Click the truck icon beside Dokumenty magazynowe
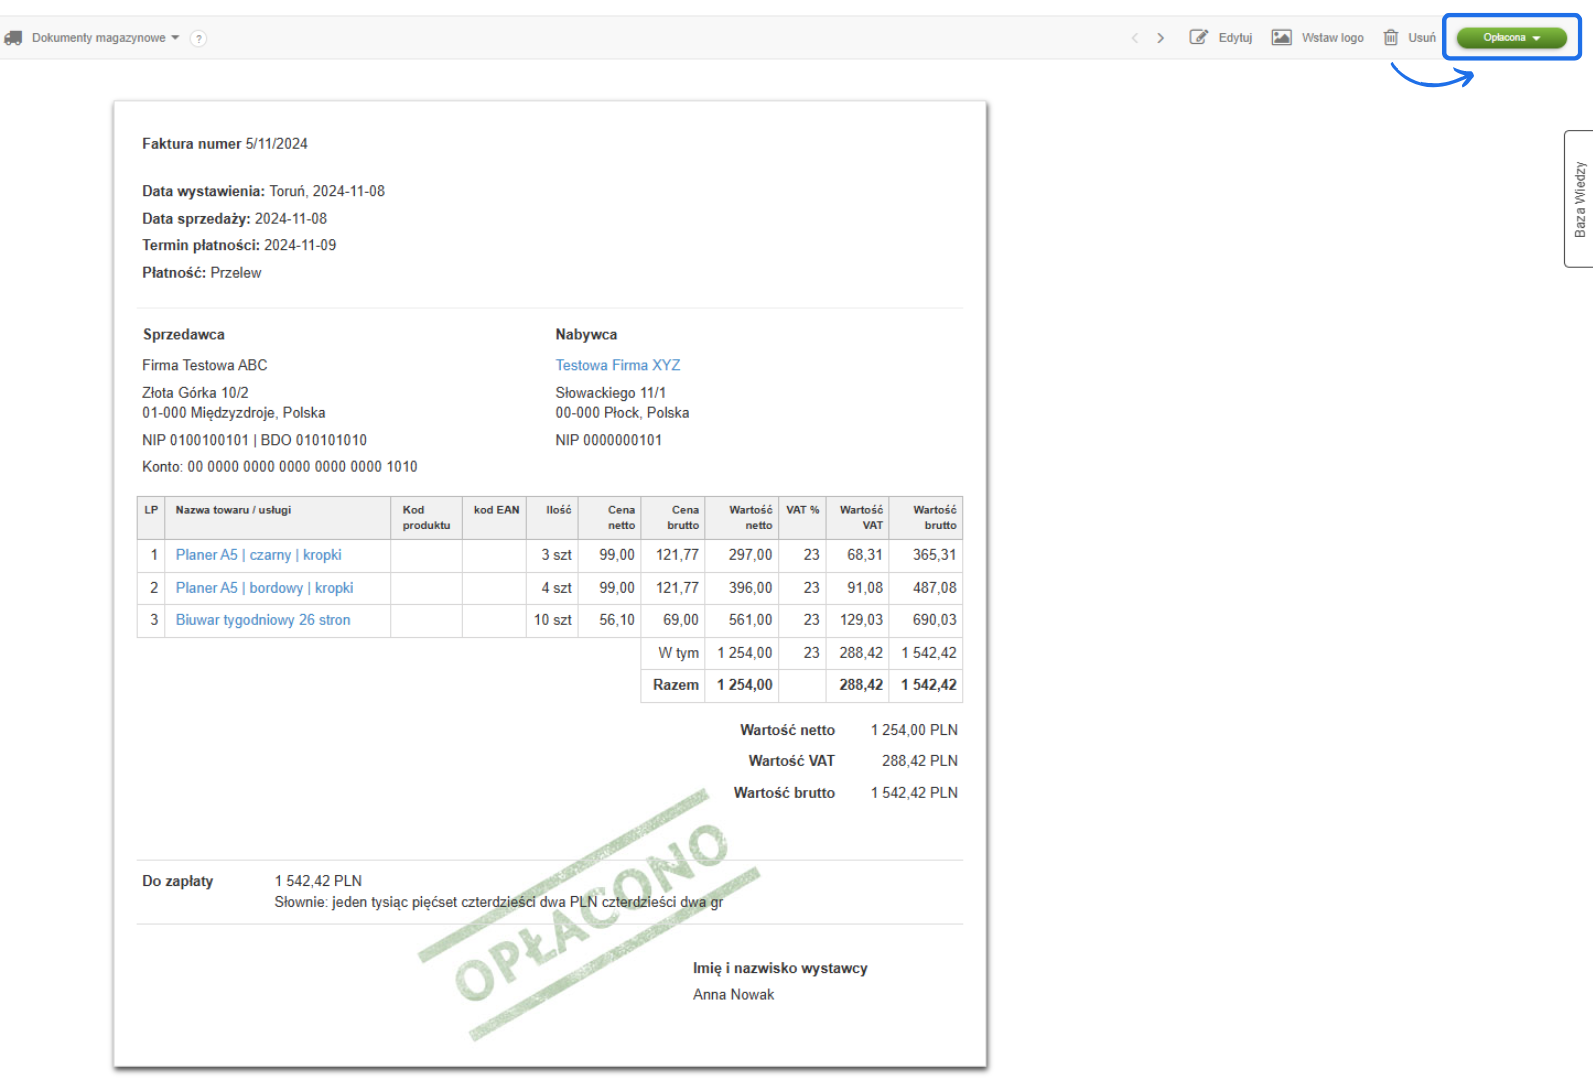1593x1080 pixels. click(13, 38)
